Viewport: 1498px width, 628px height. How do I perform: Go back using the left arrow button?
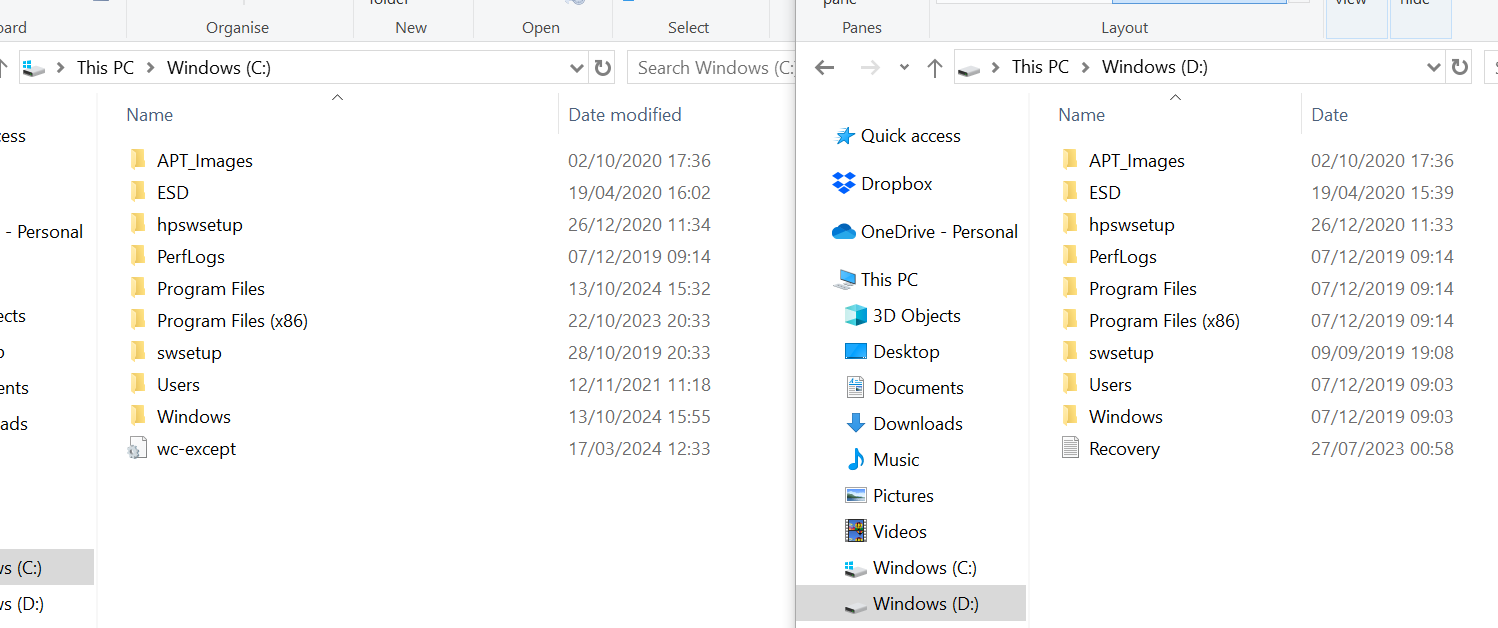(x=824, y=67)
